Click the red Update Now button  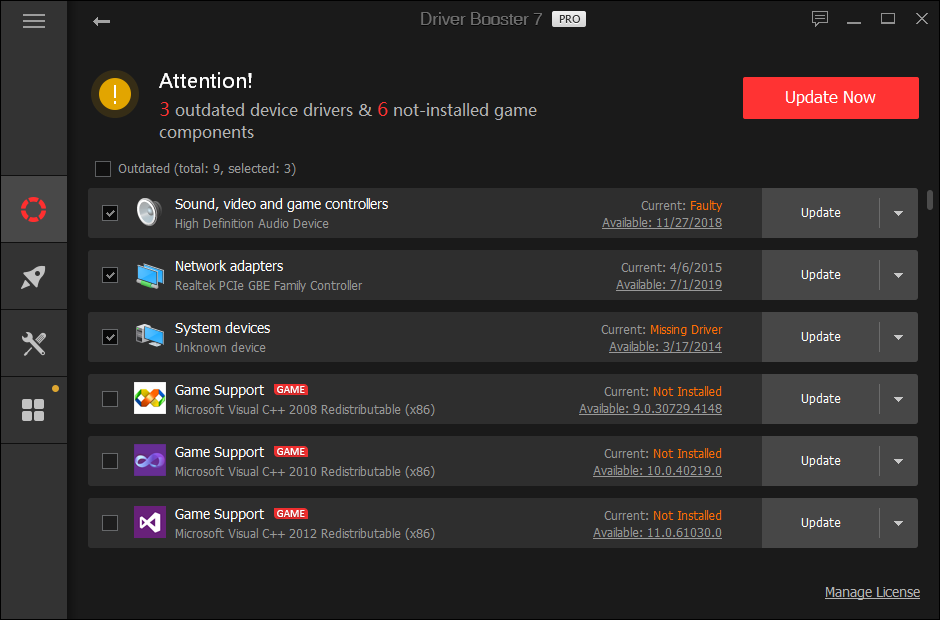click(x=830, y=98)
